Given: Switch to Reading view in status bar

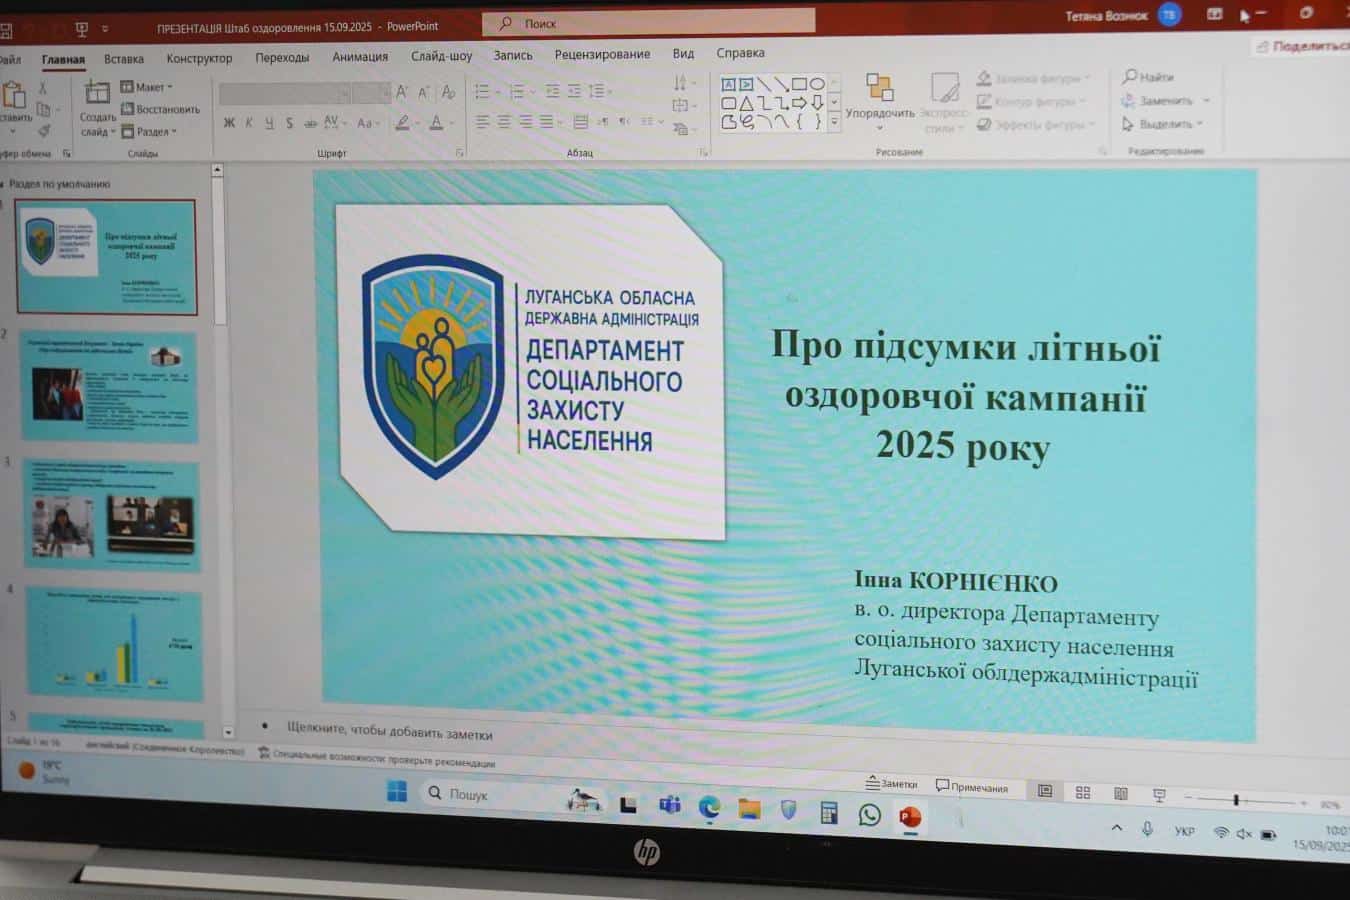Looking at the screenshot, I should (1121, 793).
